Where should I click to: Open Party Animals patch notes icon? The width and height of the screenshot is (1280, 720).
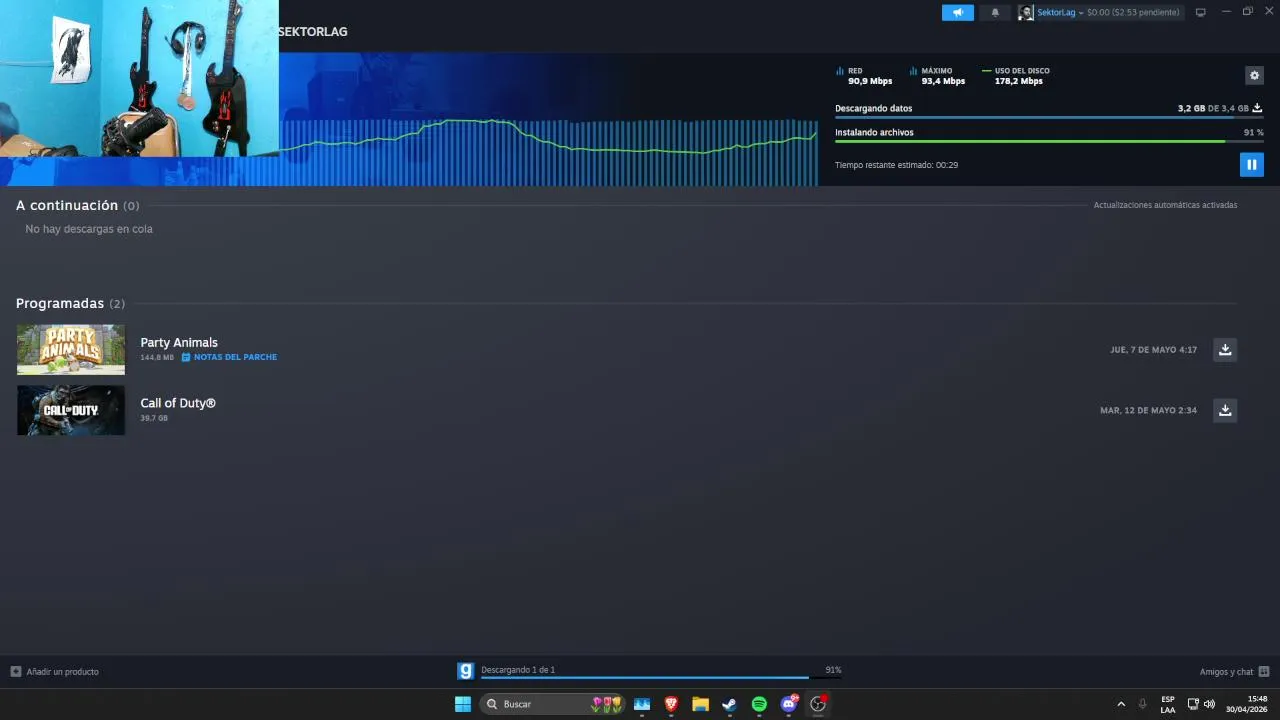point(185,357)
